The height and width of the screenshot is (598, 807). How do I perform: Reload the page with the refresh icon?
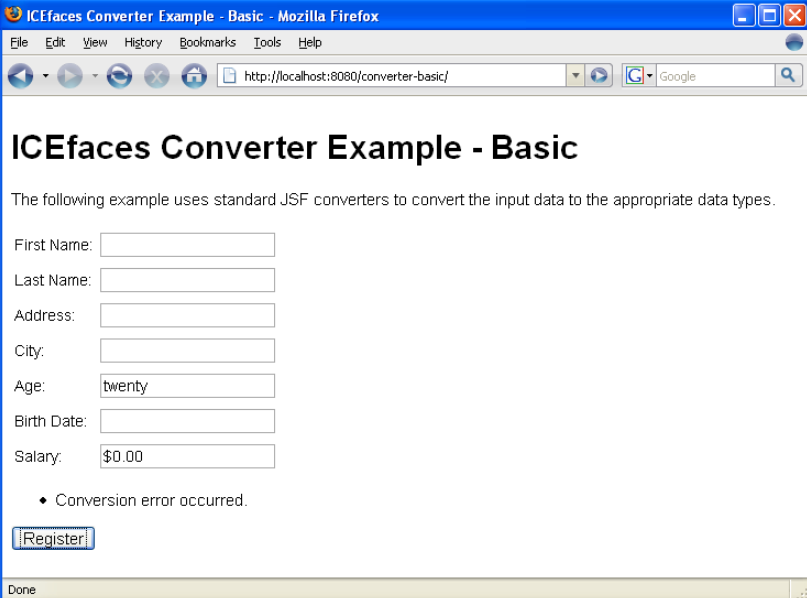click(x=119, y=77)
